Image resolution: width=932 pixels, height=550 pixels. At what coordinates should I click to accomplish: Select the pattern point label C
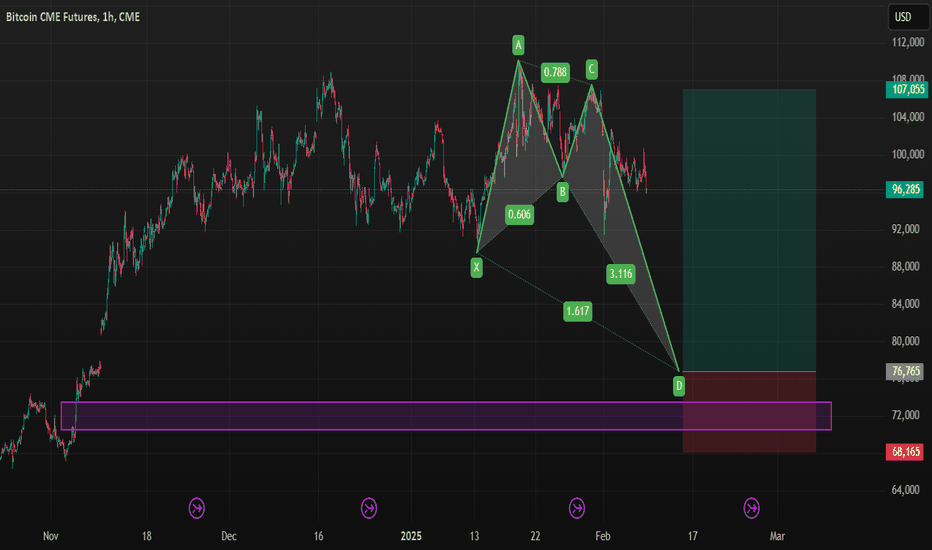click(x=591, y=70)
